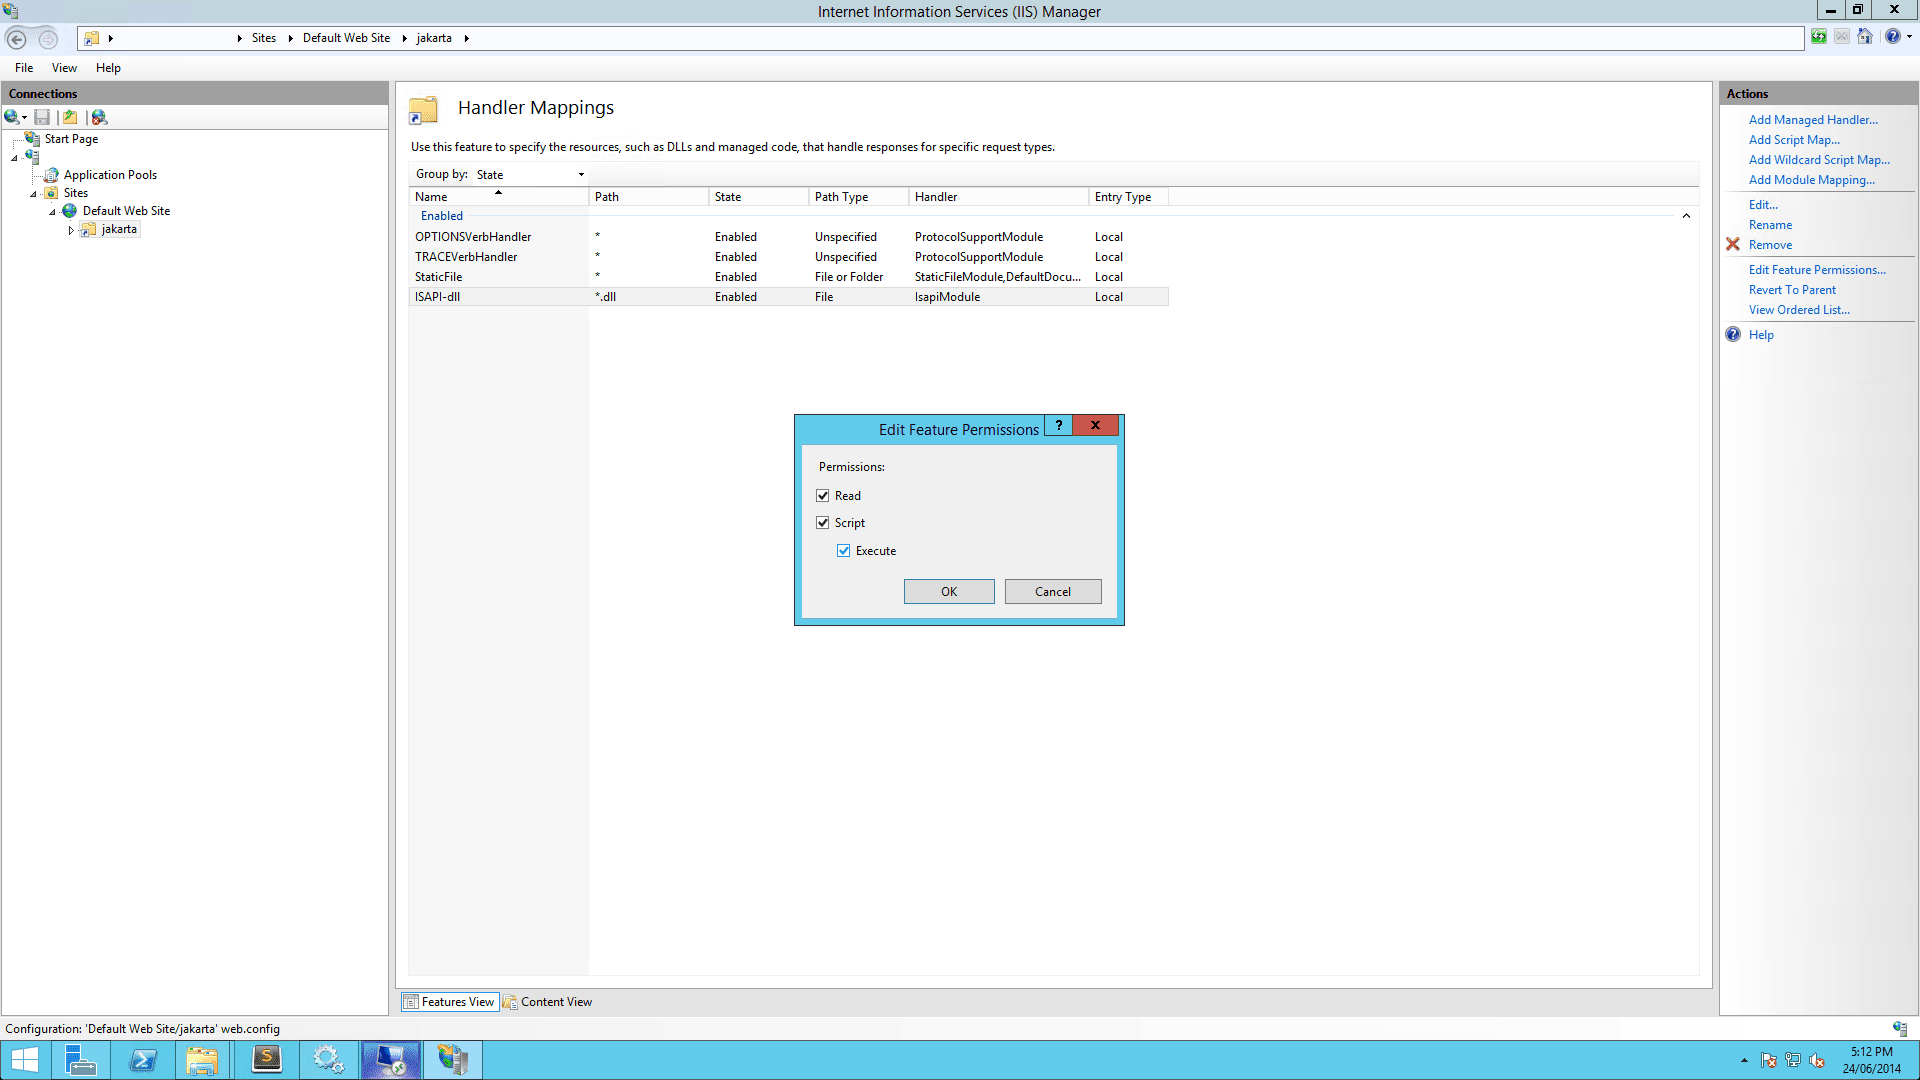Click the Add Module Mapping link

[1811, 180]
